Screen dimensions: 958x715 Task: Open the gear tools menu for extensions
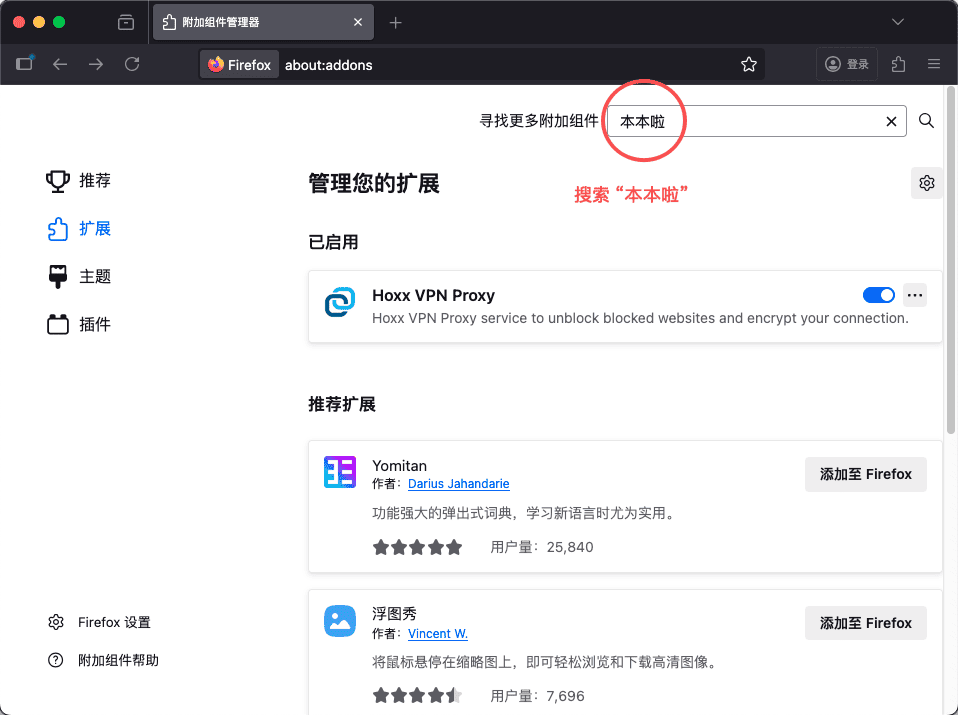pos(926,183)
